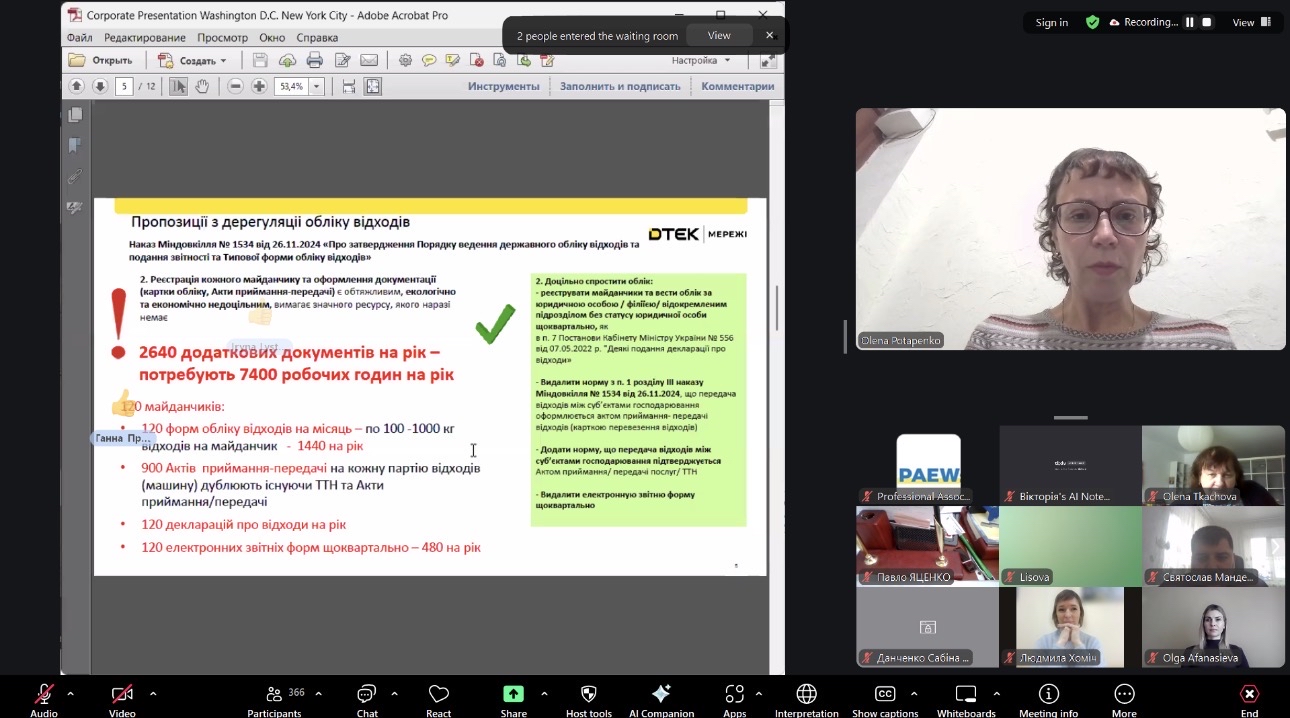Toggle Show captions in meeting toolbar
The height and width of the screenshot is (718, 1290).
[885, 695]
